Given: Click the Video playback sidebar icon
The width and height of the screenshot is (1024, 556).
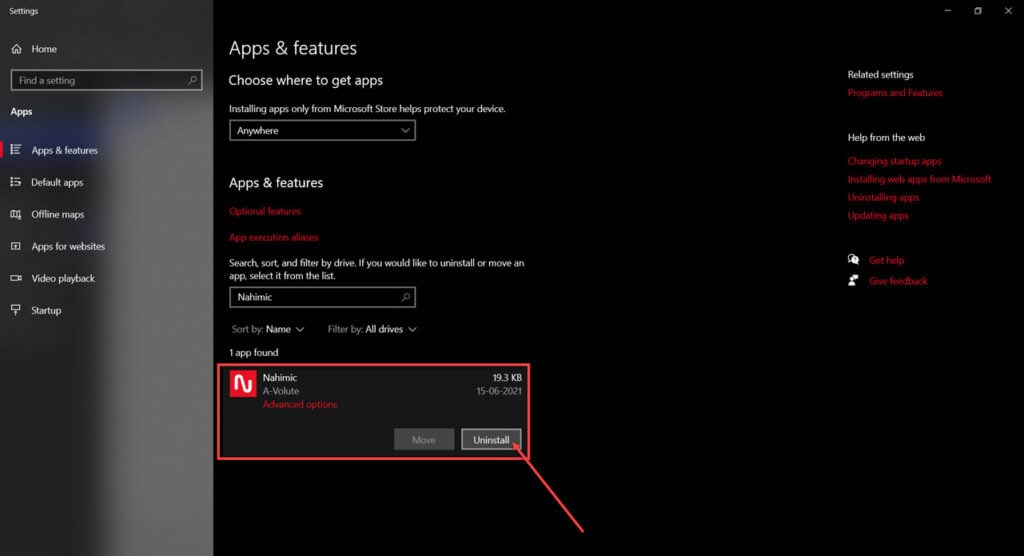Looking at the screenshot, I should [16, 278].
